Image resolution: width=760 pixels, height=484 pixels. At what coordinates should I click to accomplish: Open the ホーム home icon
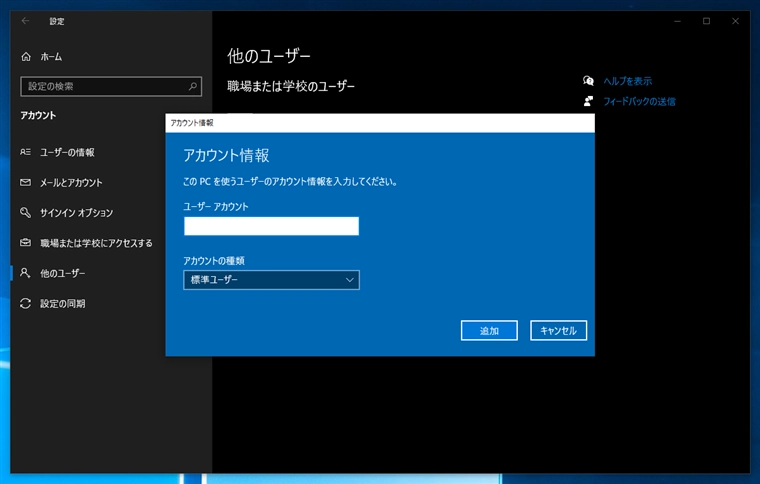[26, 57]
